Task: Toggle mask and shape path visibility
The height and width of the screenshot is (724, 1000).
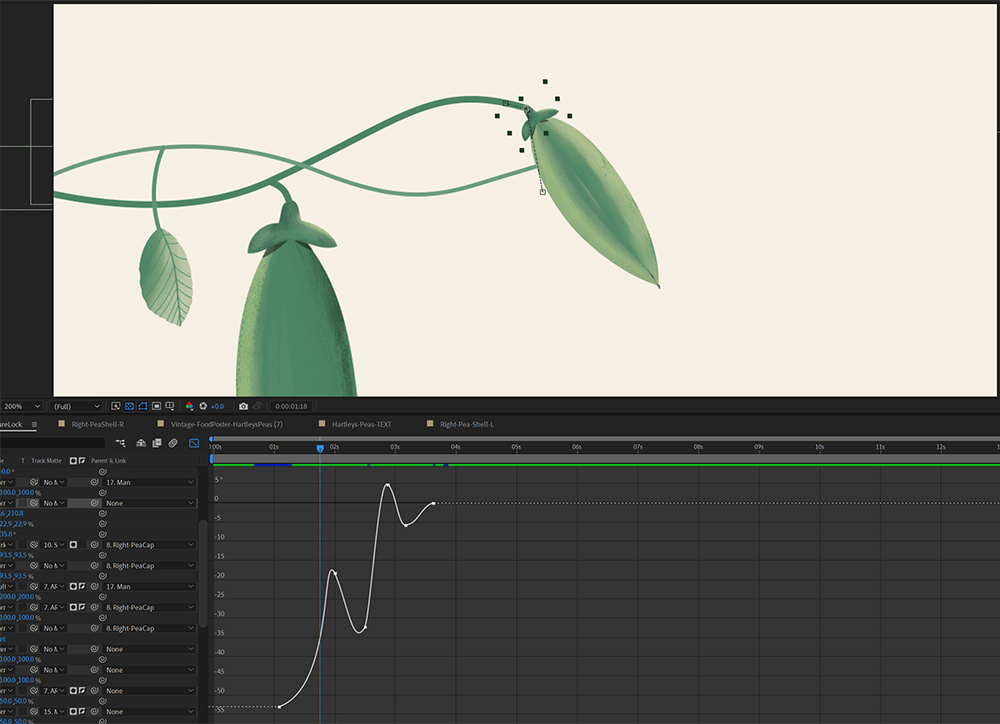Action: tap(145, 406)
